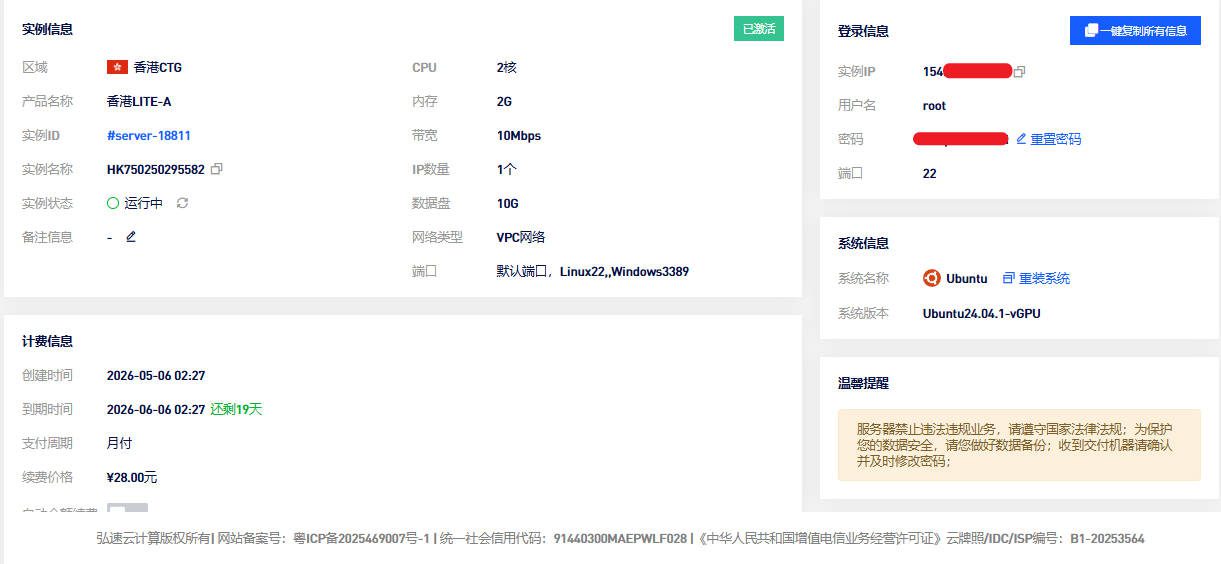Select username value root
The image size is (1221, 564).
click(x=934, y=105)
